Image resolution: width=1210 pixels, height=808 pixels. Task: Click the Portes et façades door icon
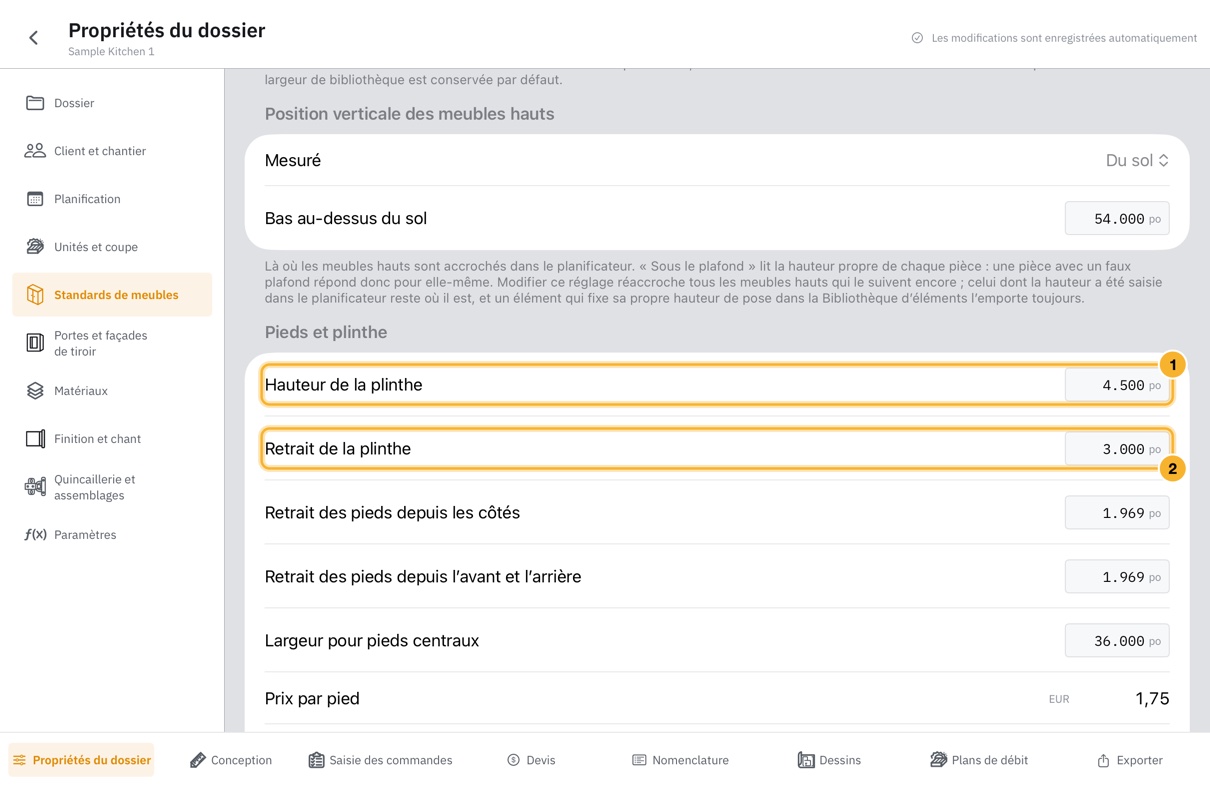click(x=35, y=343)
